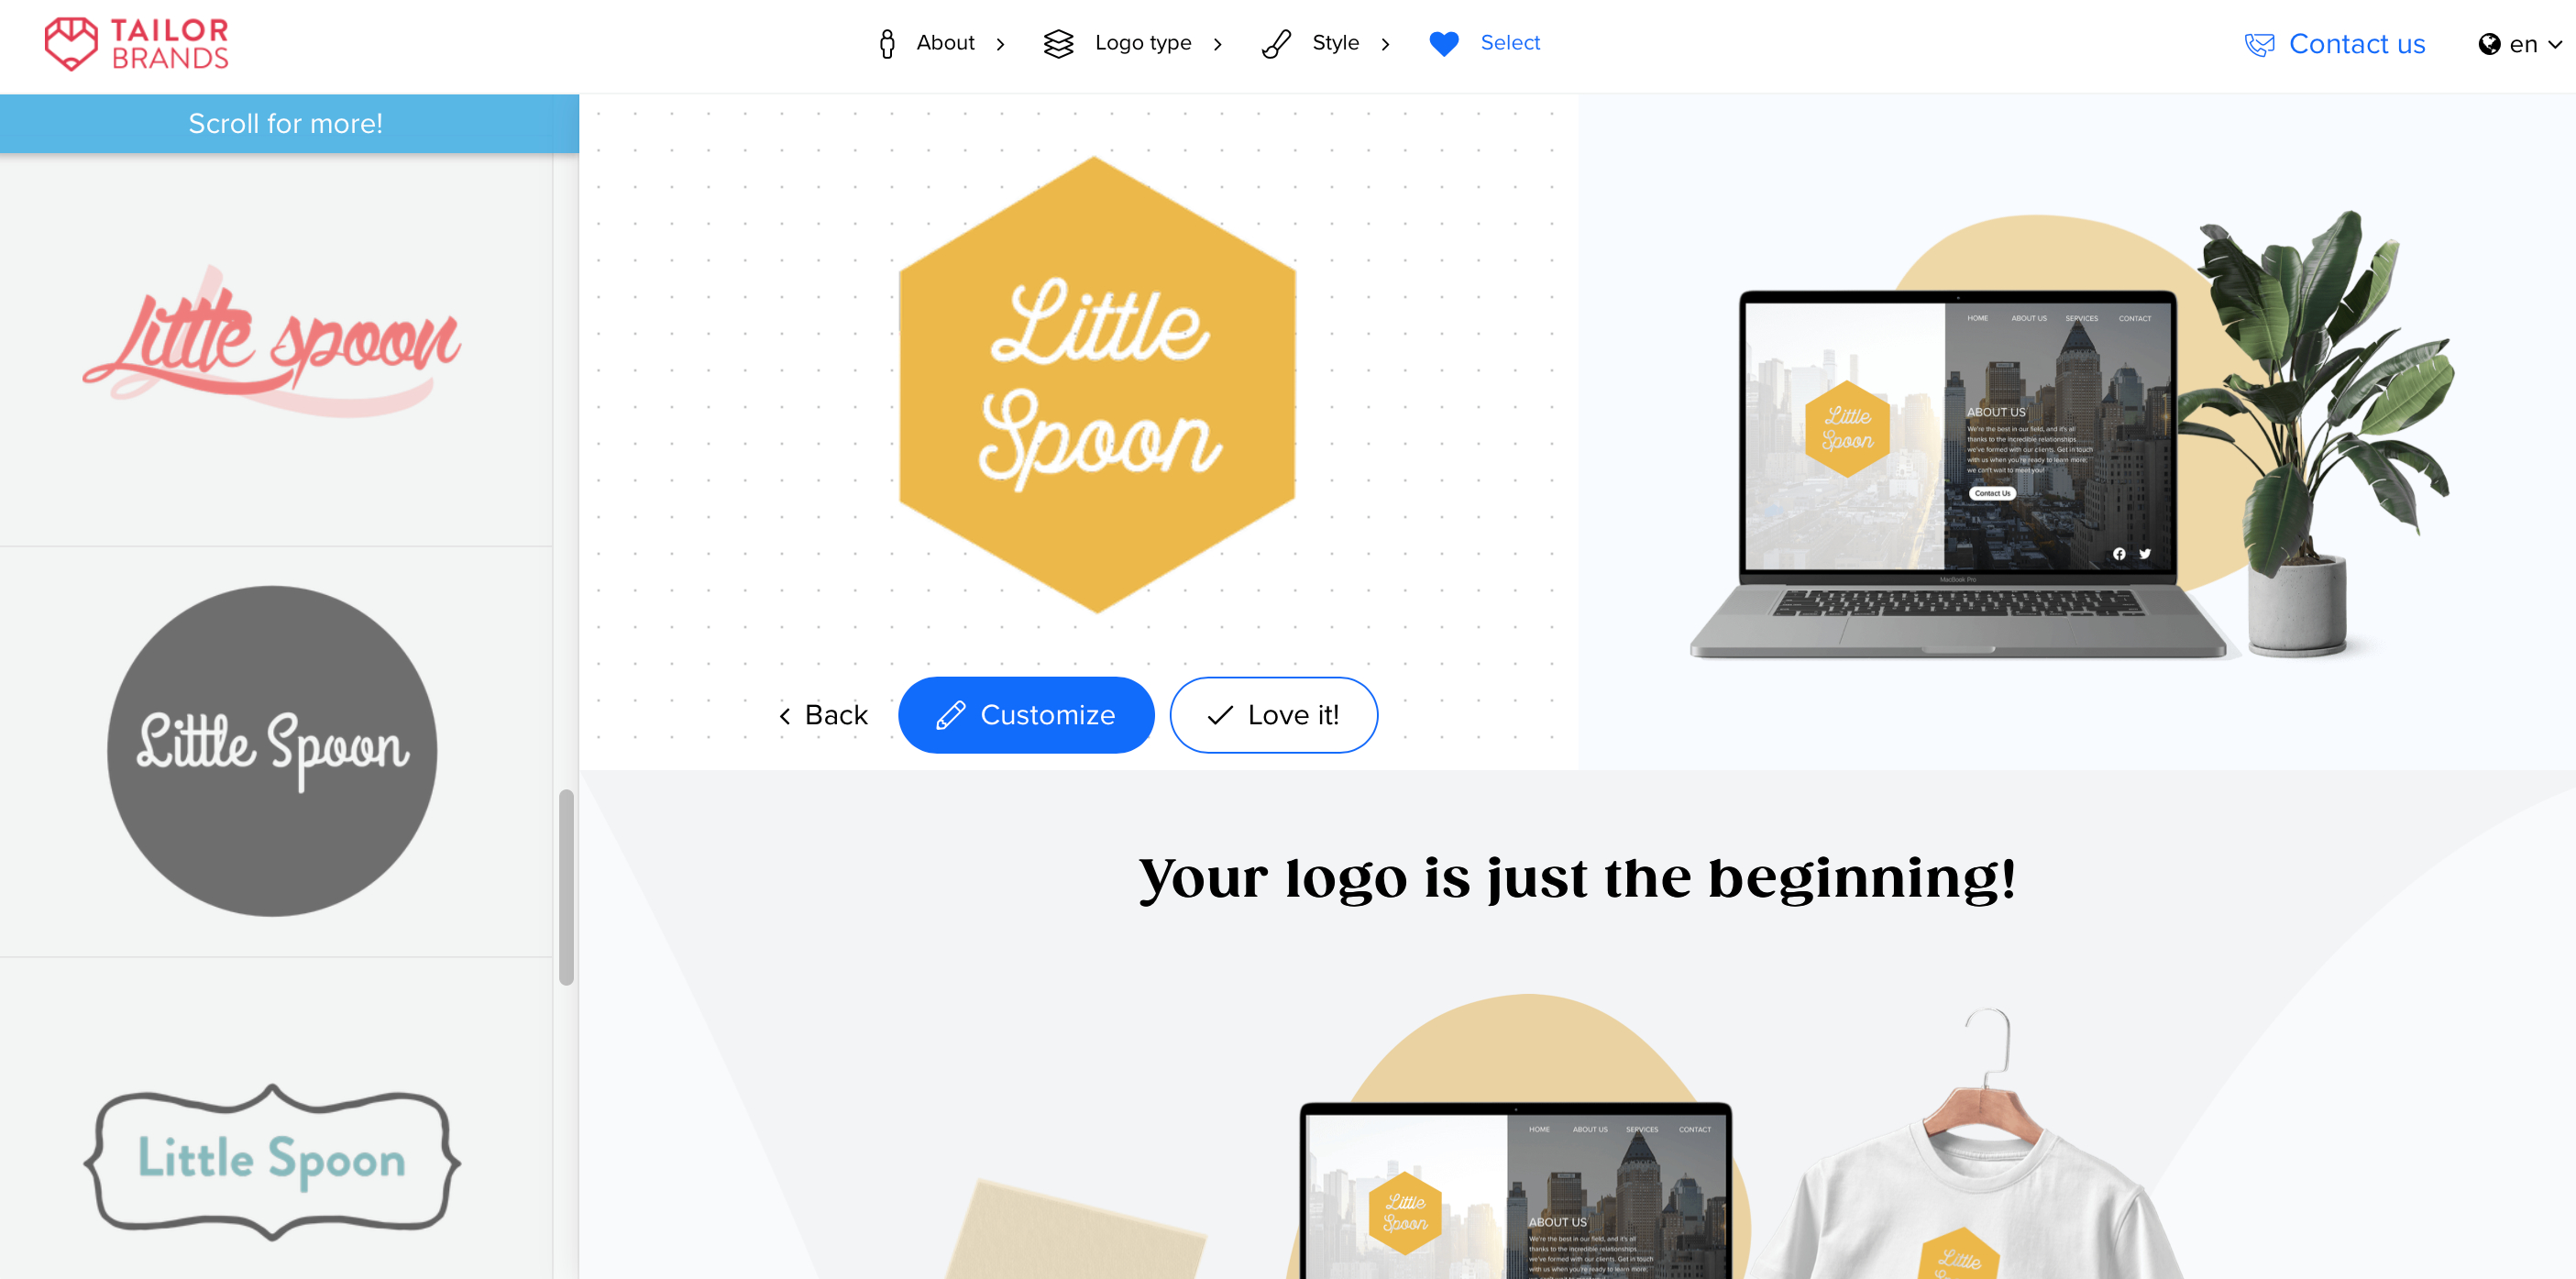This screenshot has width=2576, height=1279.
Task: Click the checkmark icon on Love it
Action: click(x=1221, y=713)
